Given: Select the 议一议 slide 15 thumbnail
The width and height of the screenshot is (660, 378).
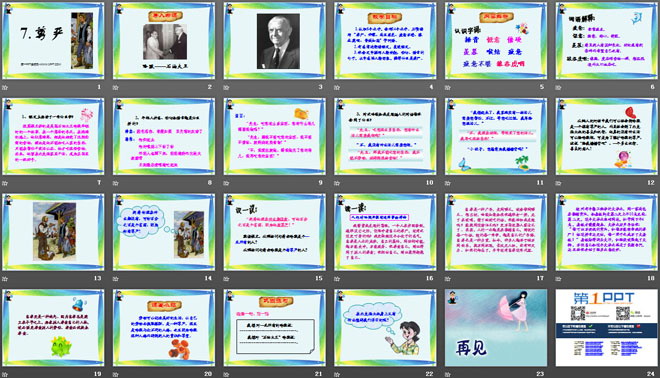Looking at the screenshot, I should tap(274, 232).
